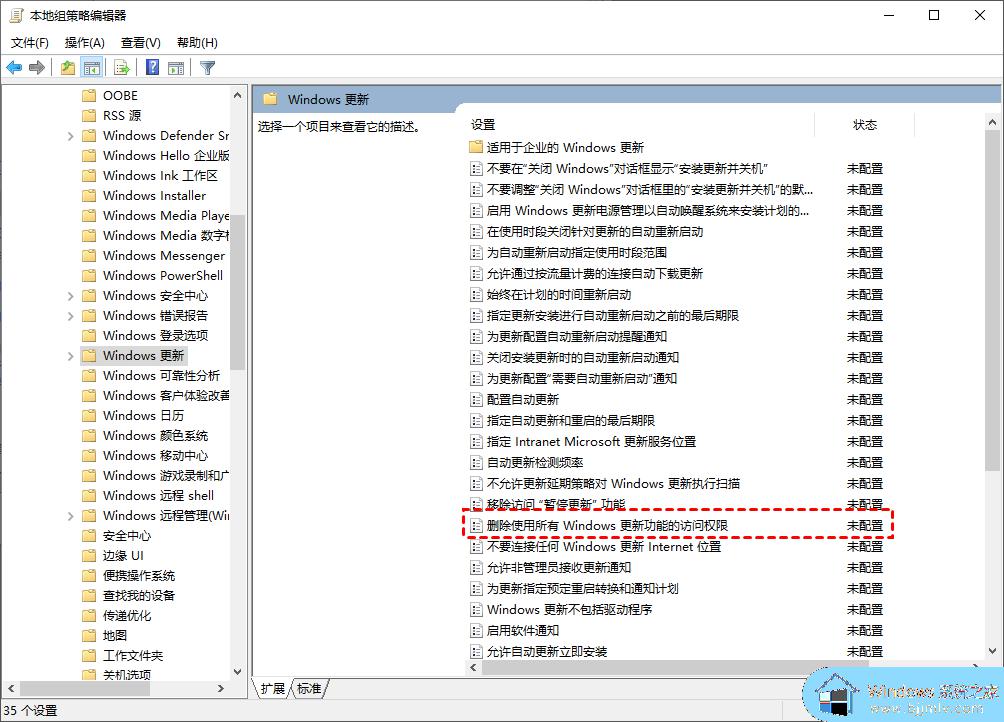Image resolution: width=1004 pixels, height=722 pixels.
Task: Click policy icon beside 自动更新检测频率
Action: (x=476, y=463)
